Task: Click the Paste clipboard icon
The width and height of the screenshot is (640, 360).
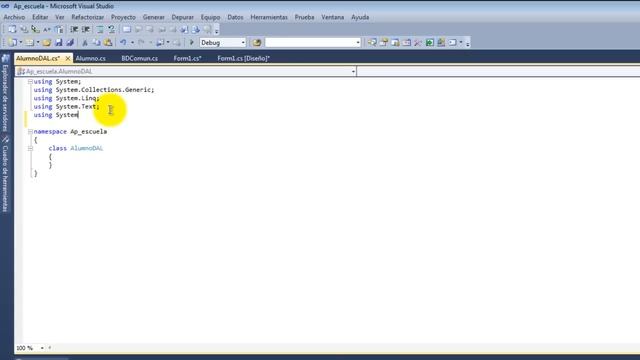Action: pyautogui.click(x=108, y=42)
